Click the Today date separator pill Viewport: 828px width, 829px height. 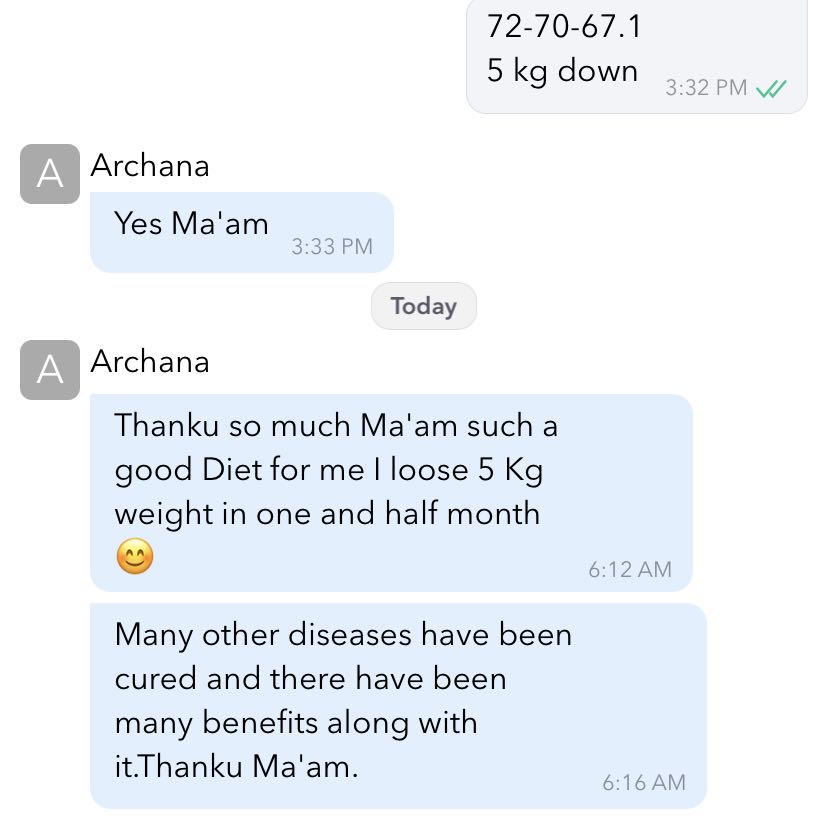click(424, 306)
